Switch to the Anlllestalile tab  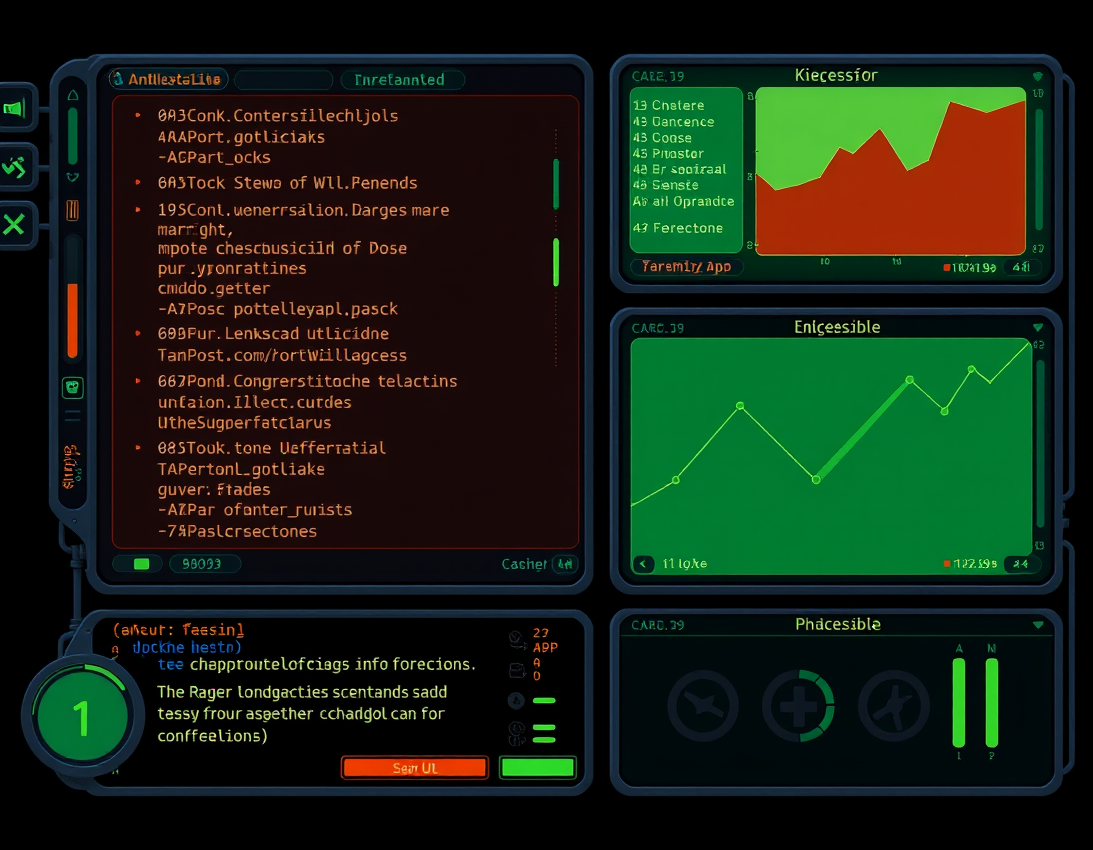[x=168, y=79]
